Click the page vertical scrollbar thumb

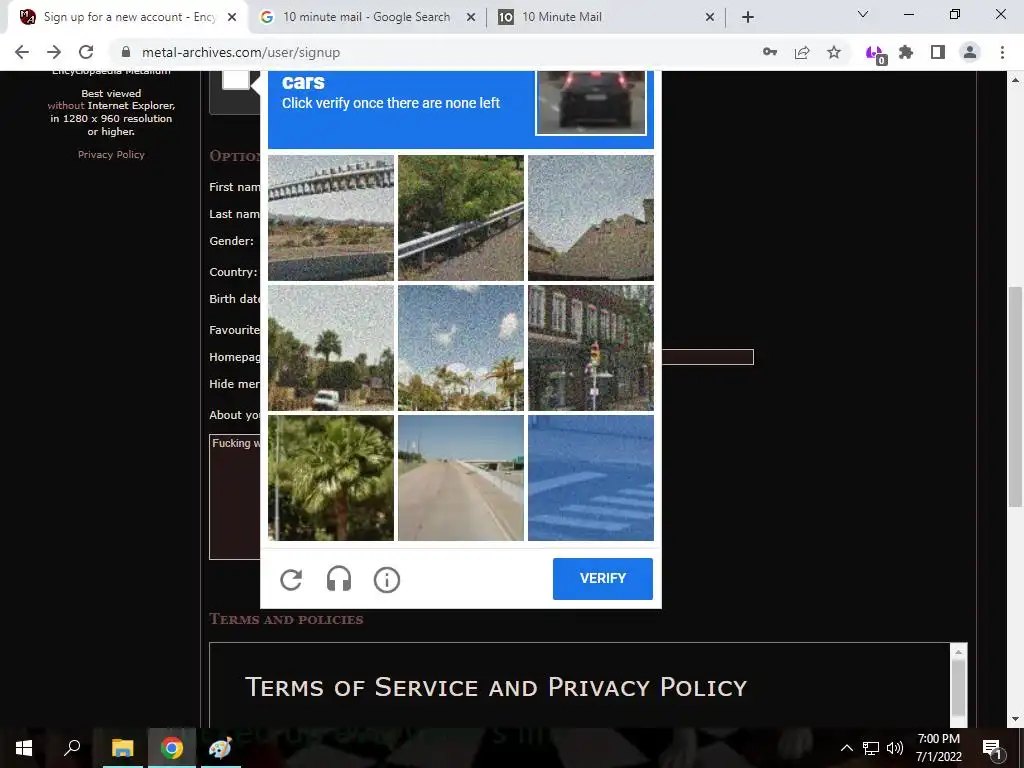coord(1015,396)
